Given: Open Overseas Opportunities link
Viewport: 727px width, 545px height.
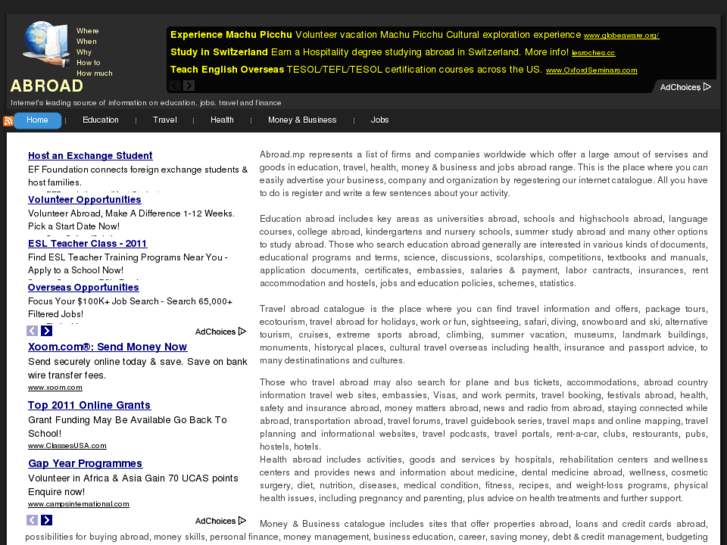Looking at the screenshot, I should point(83,288).
